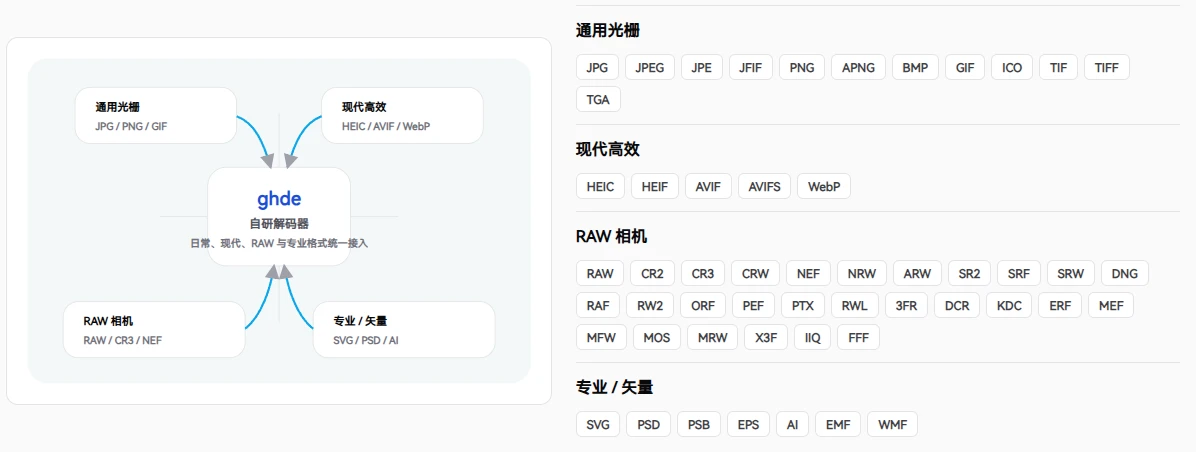Click the AVIFS format tag
1196x452 pixels.
pos(764,186)
